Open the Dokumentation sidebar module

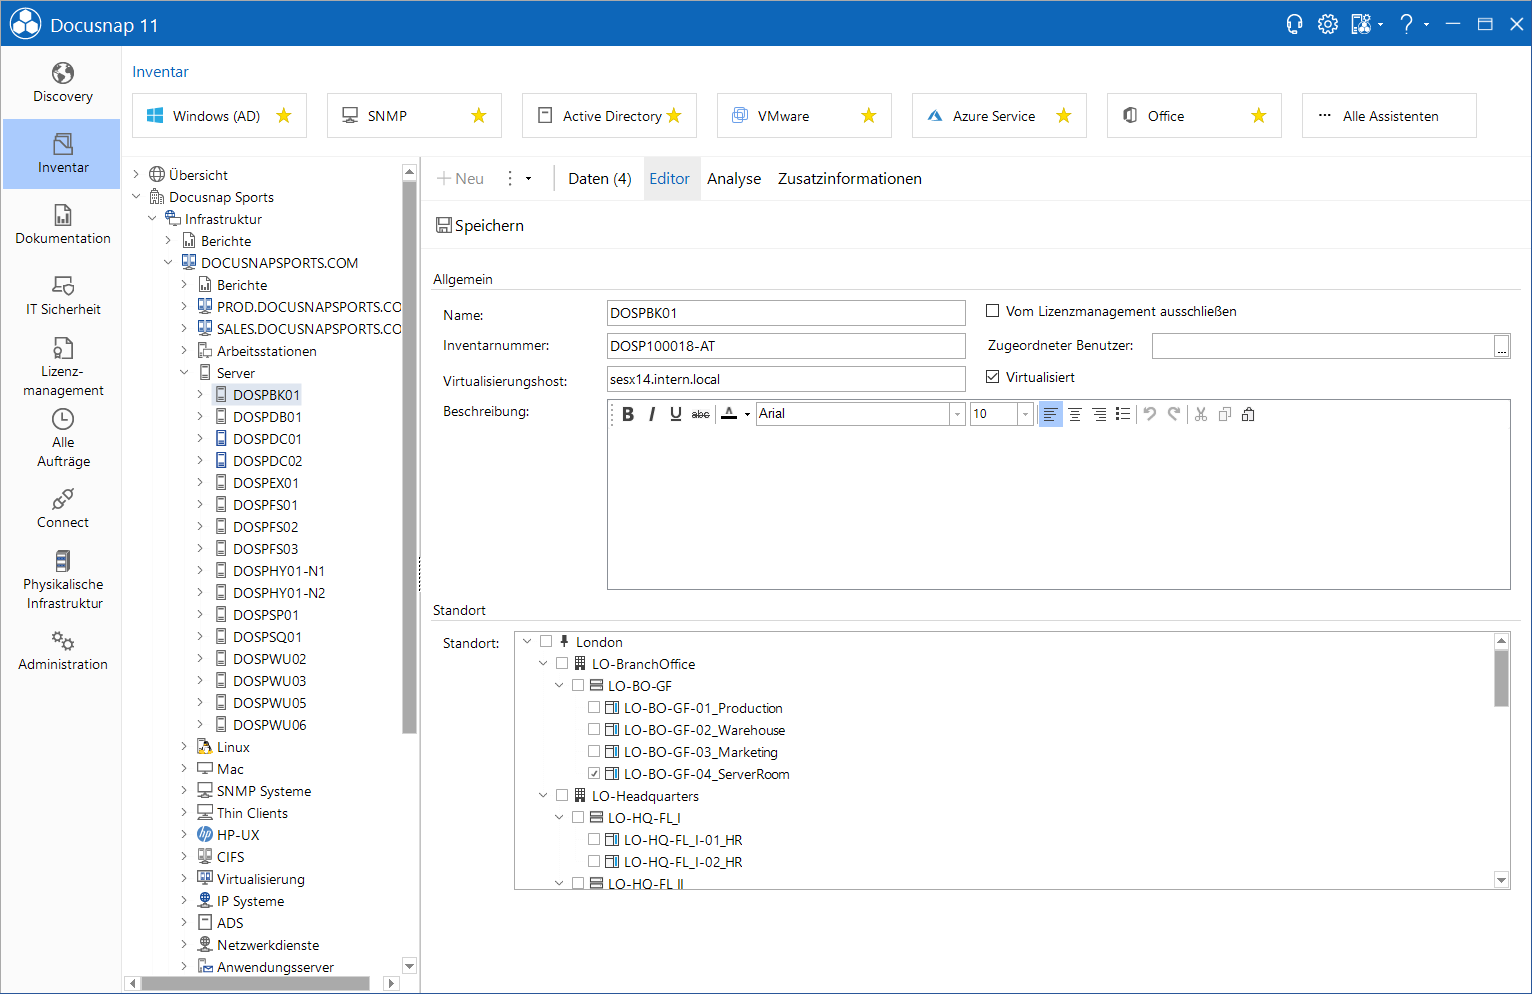point(62,225)
